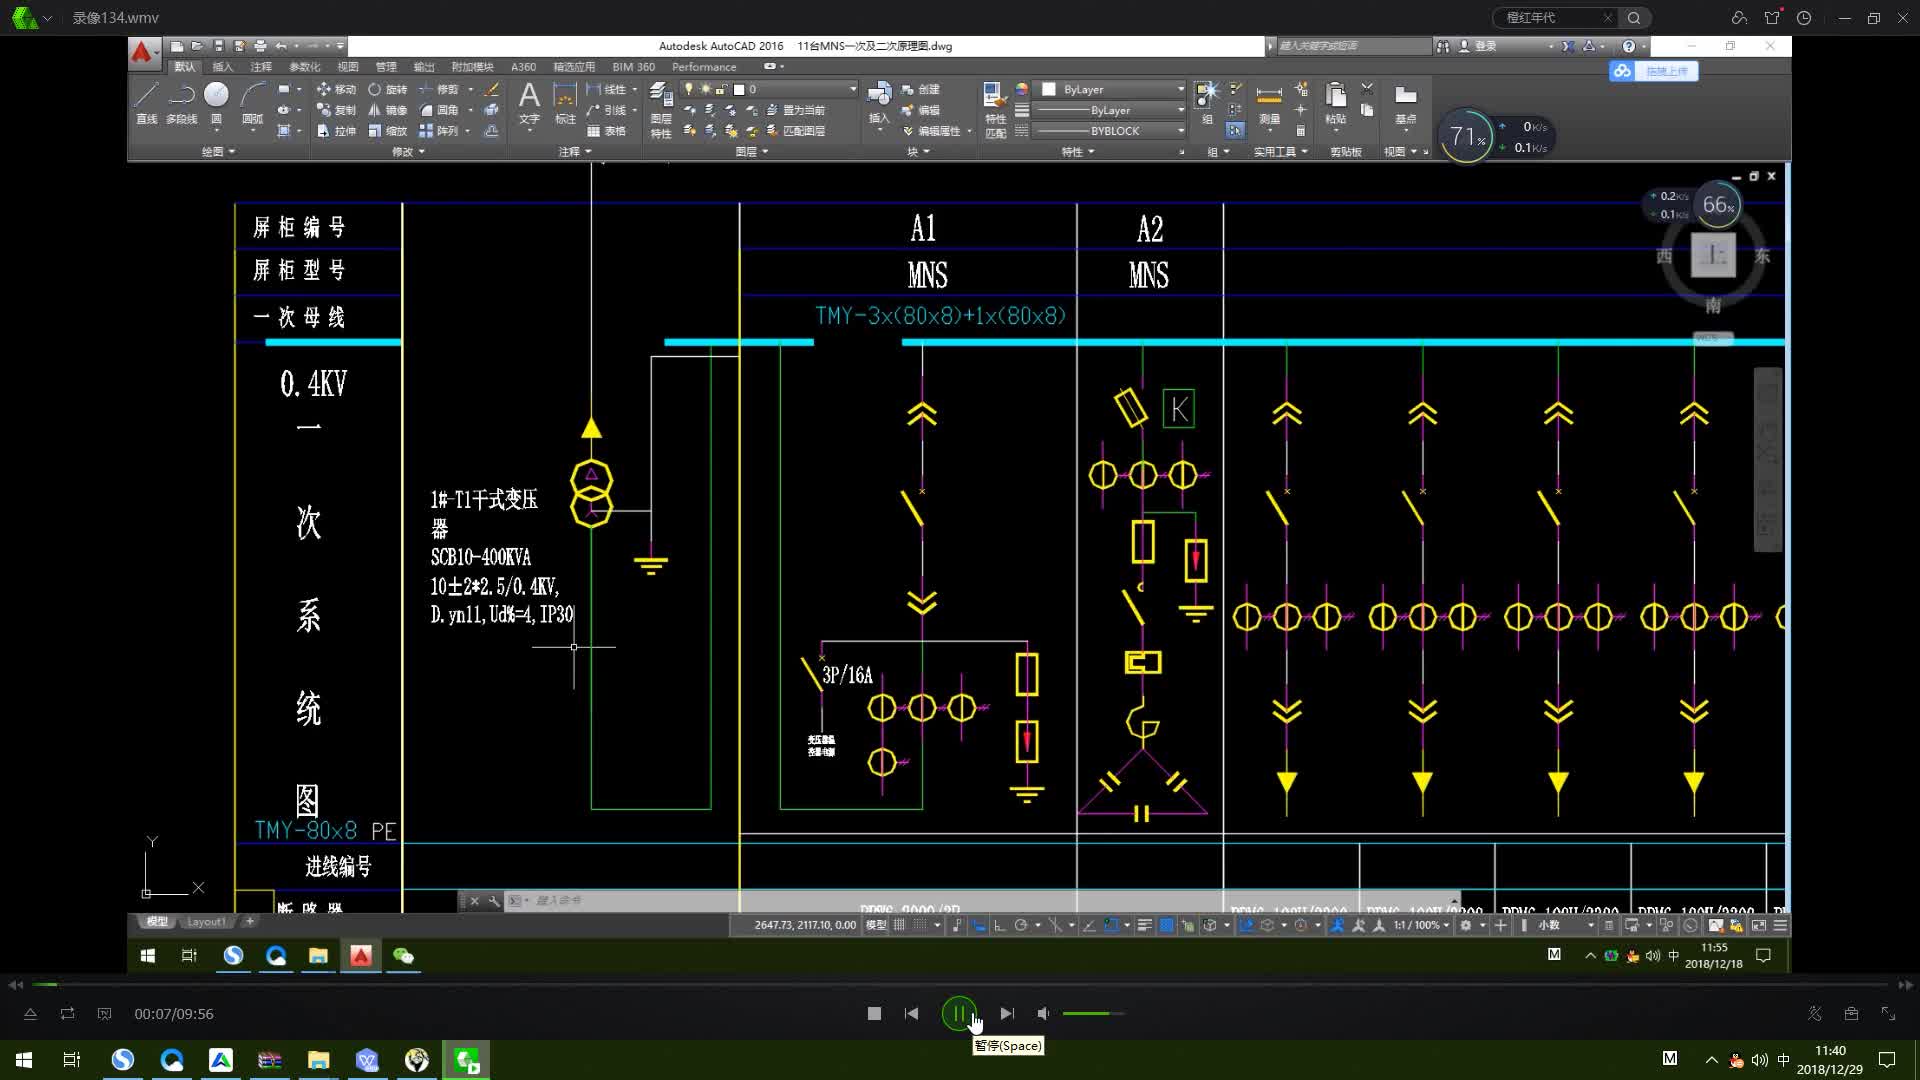Click the Plot/Print icon in quick access toolbar
The width and height of the screenshot is (1920, 1080).
[x=260, y=46]
